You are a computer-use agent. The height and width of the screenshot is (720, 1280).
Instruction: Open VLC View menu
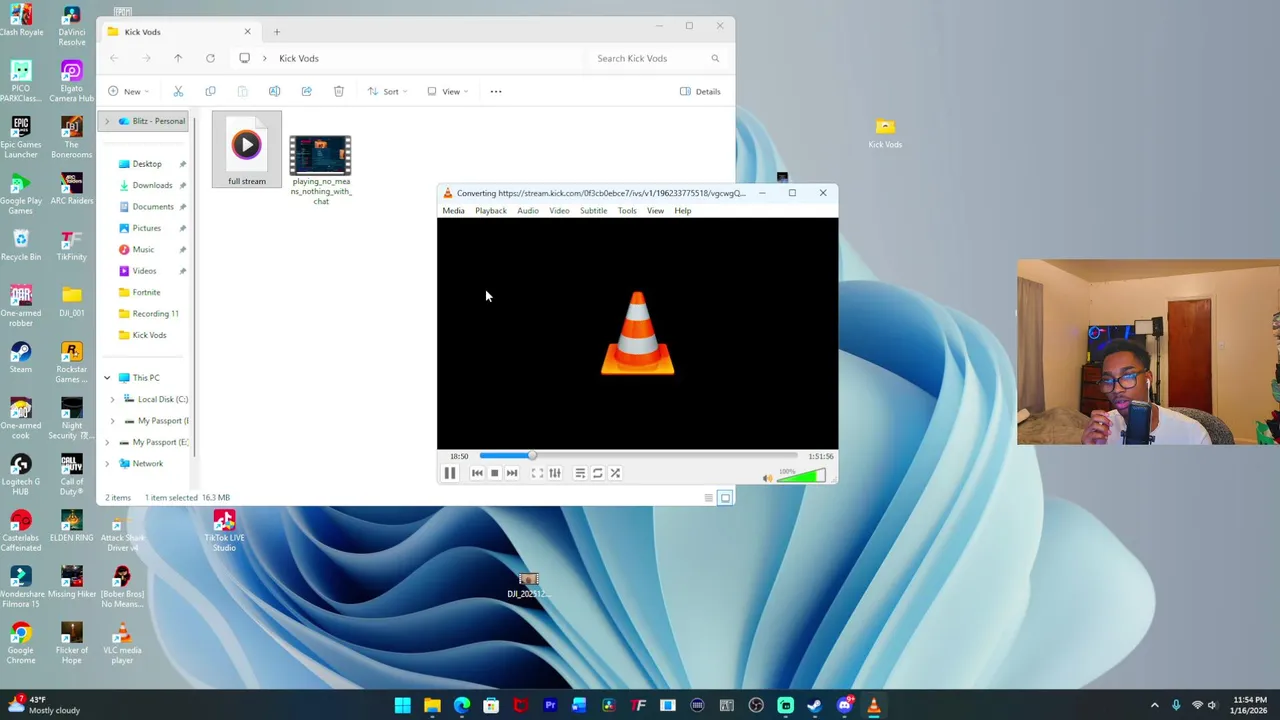(x=655, y=211)
